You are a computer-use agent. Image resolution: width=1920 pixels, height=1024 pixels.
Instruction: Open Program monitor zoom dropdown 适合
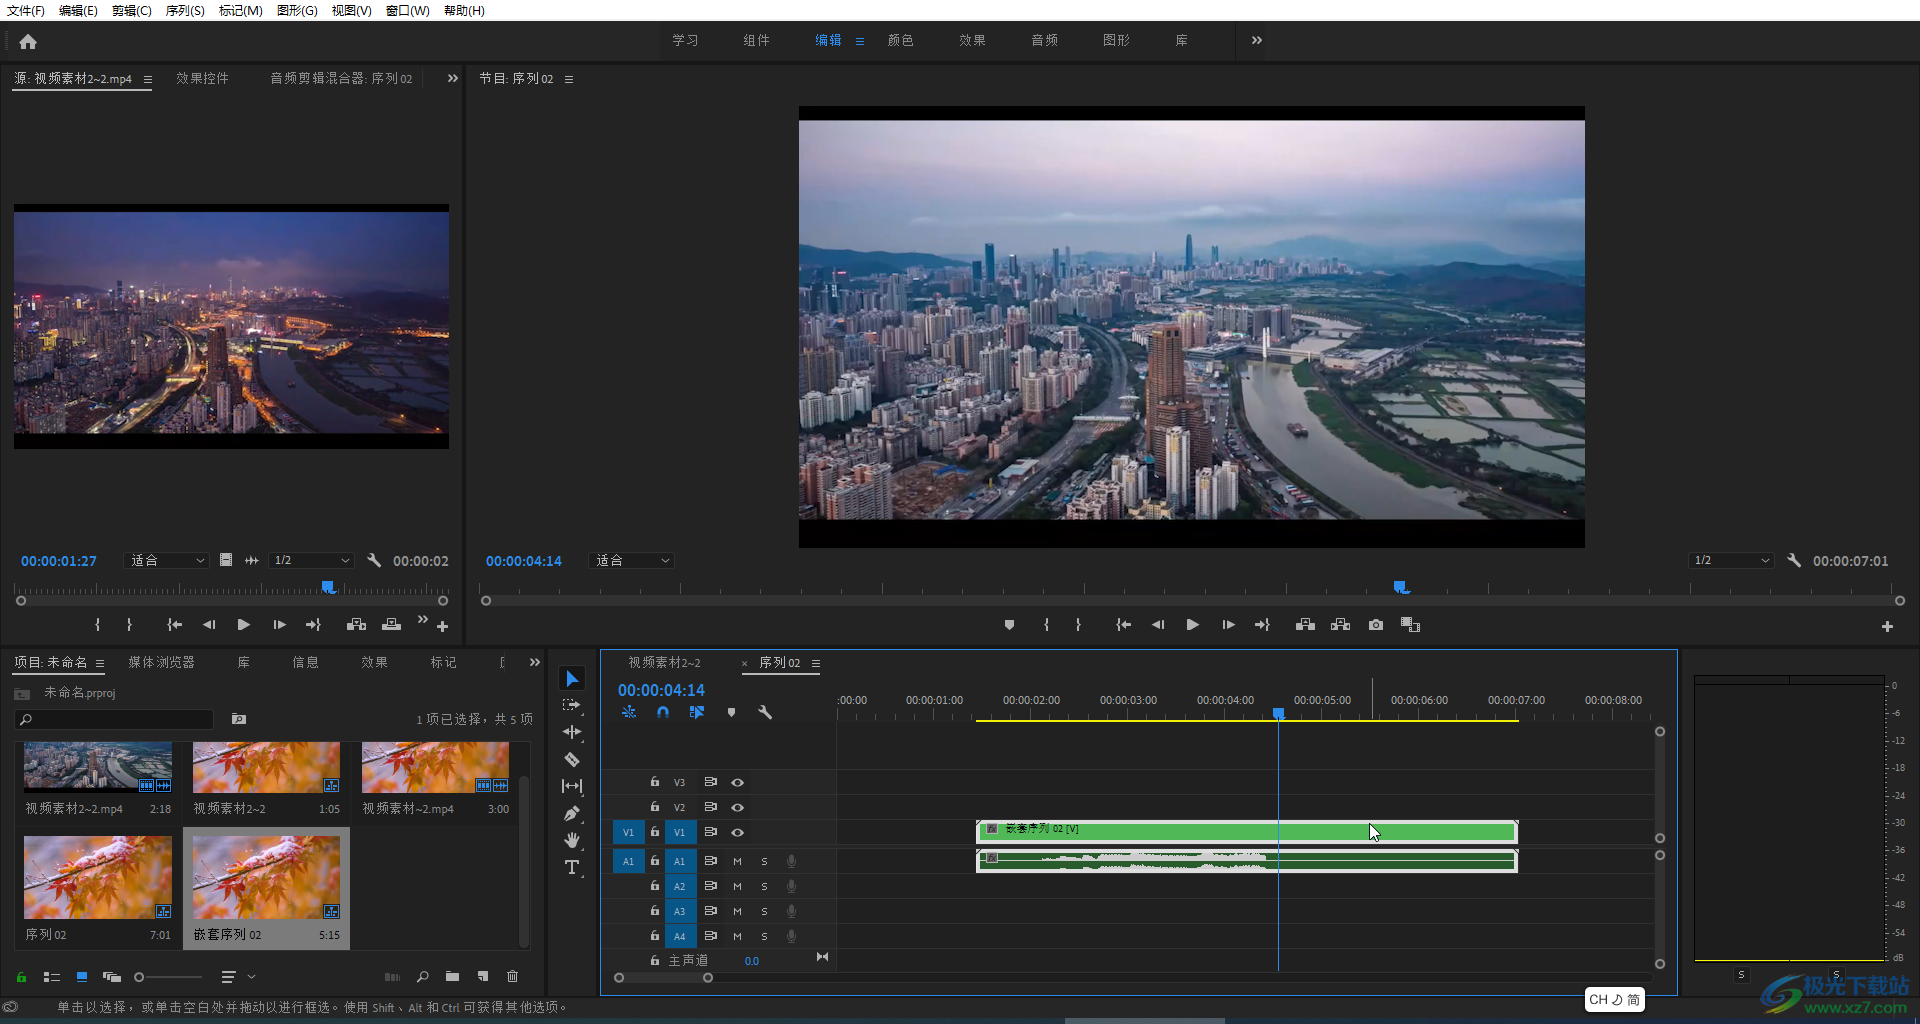coord(632,561)
